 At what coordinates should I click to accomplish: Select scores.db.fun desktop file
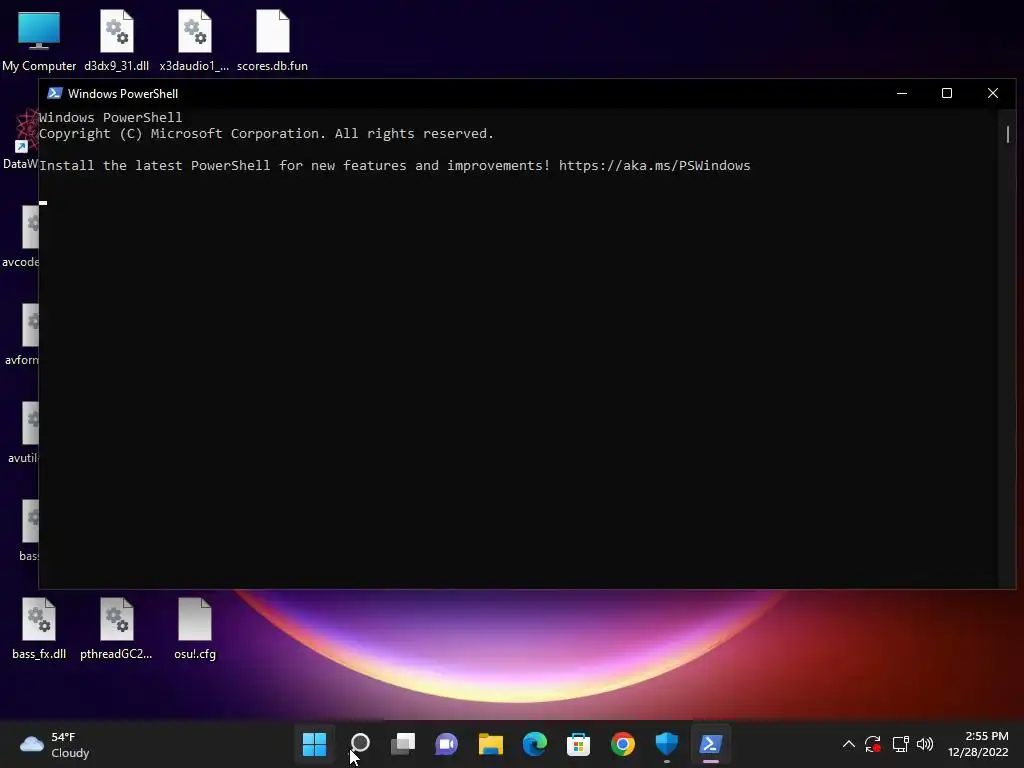tap(272, 40)
